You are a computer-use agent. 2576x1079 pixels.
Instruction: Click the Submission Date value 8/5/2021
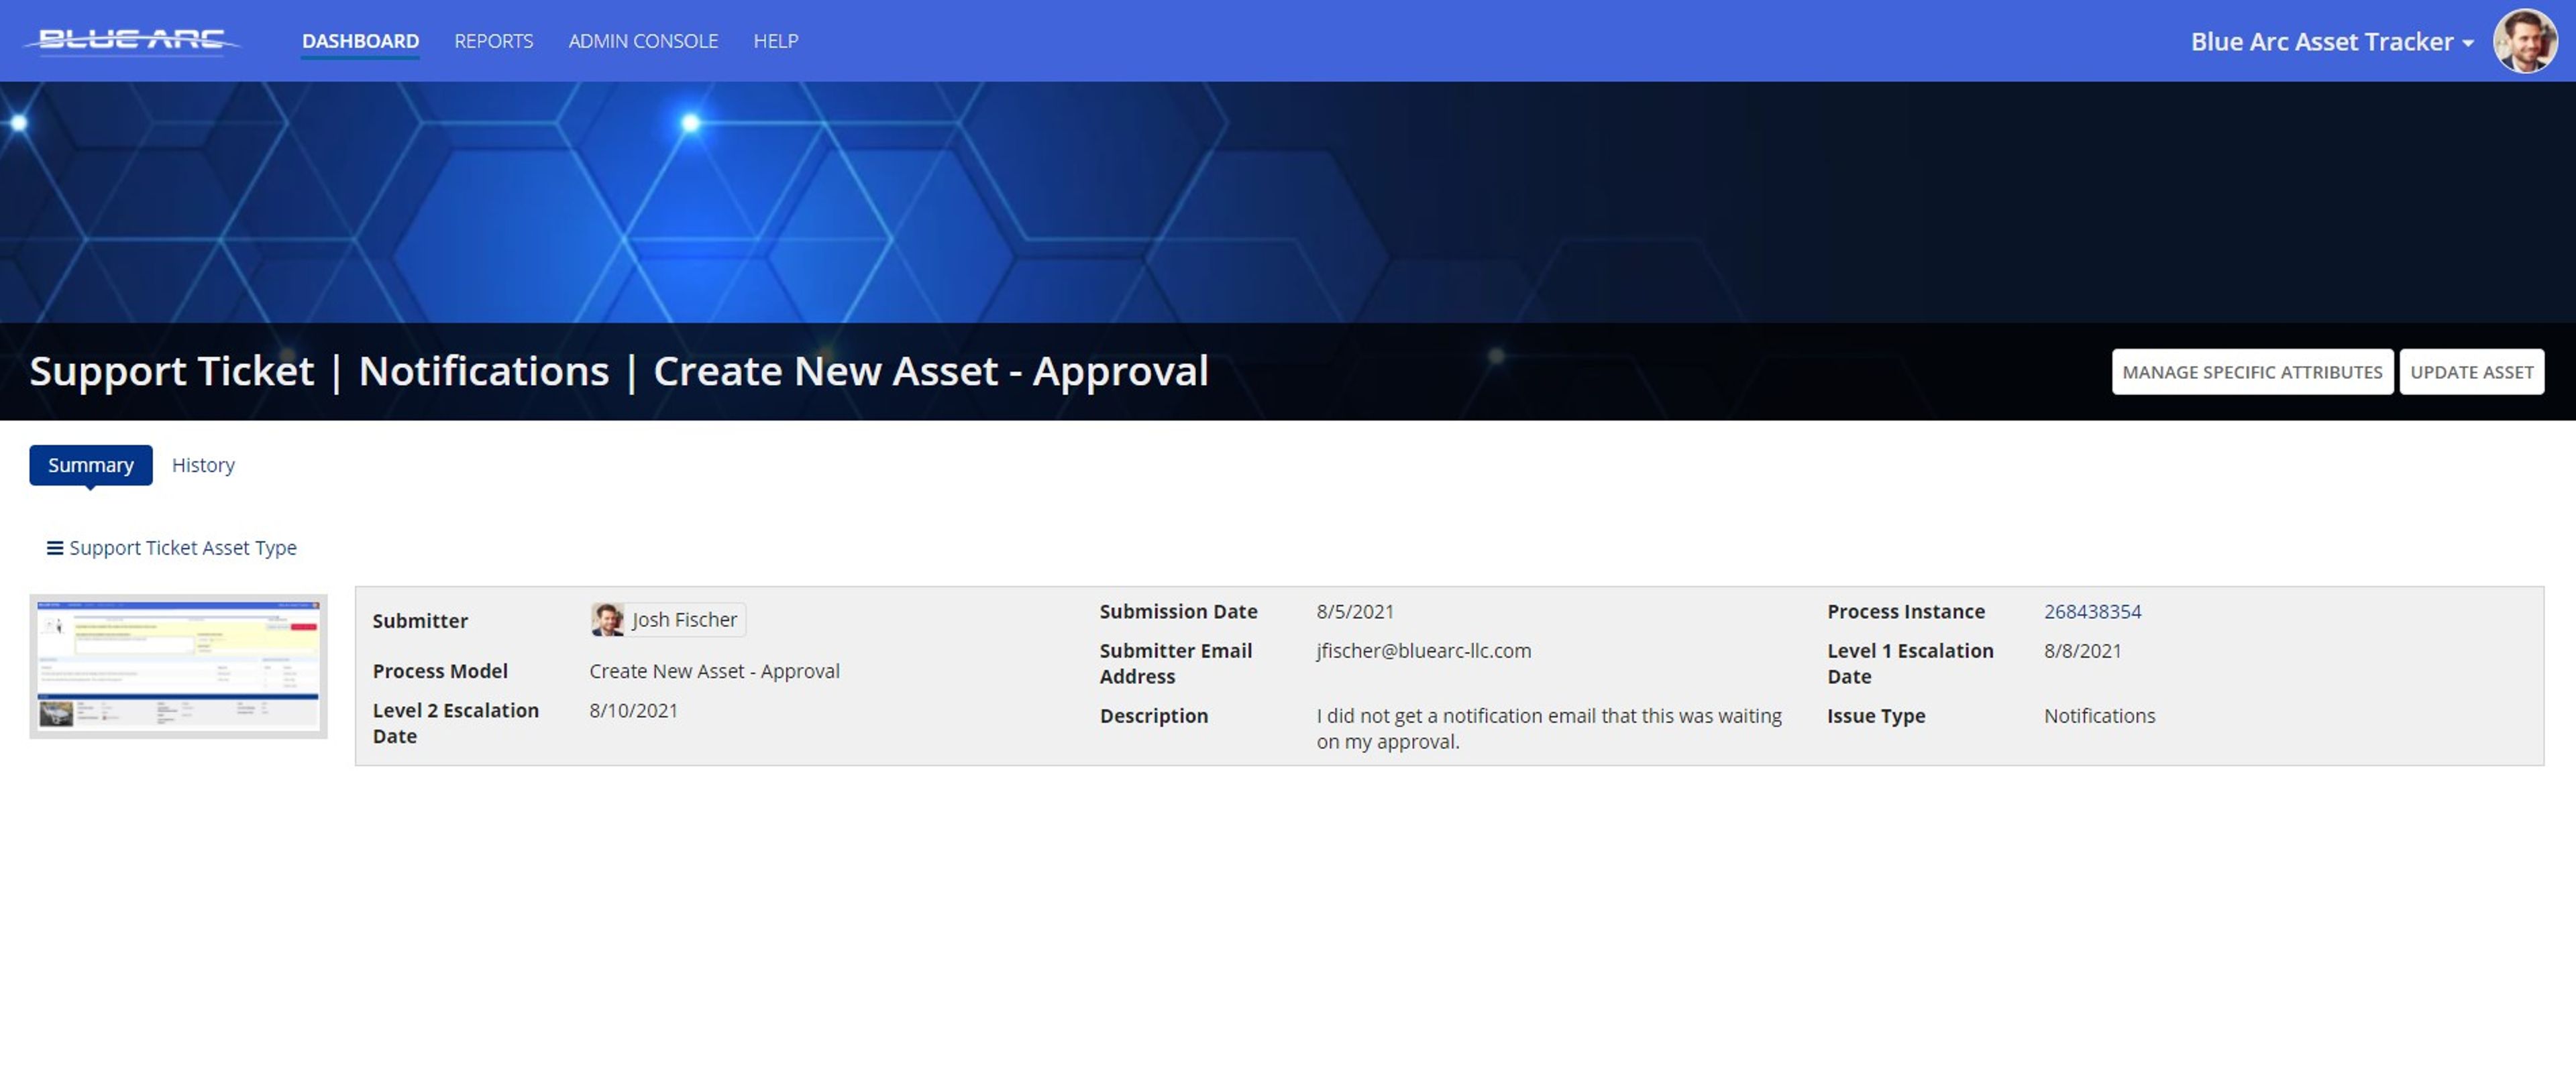[x=1355, y=611]
